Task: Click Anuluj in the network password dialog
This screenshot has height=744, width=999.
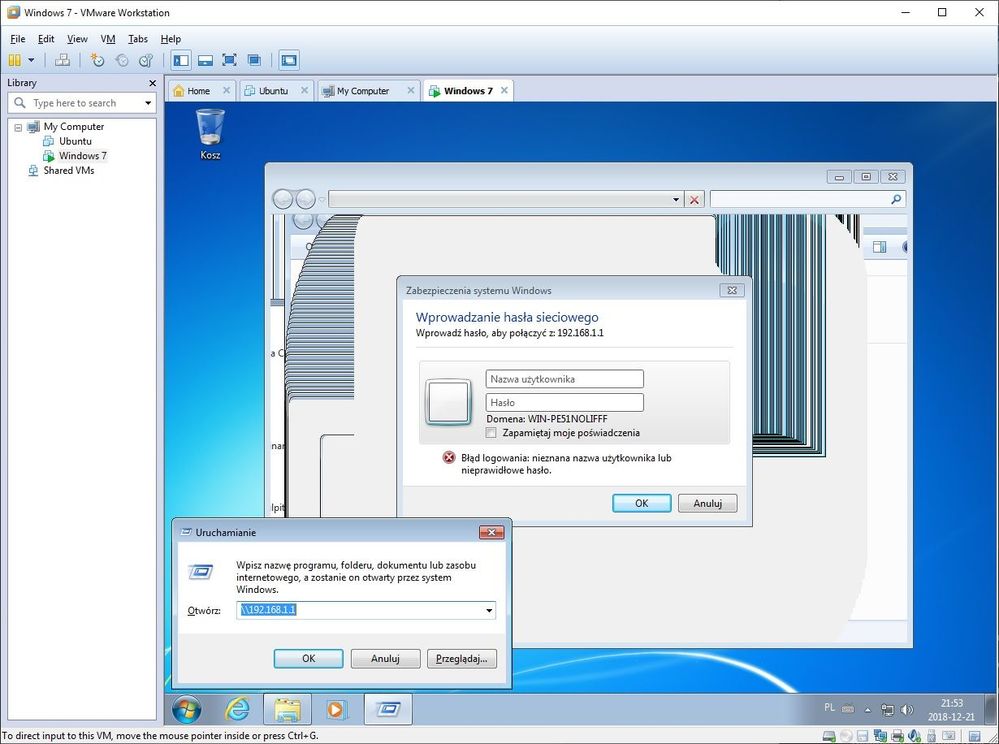Action: pos(707,503)
